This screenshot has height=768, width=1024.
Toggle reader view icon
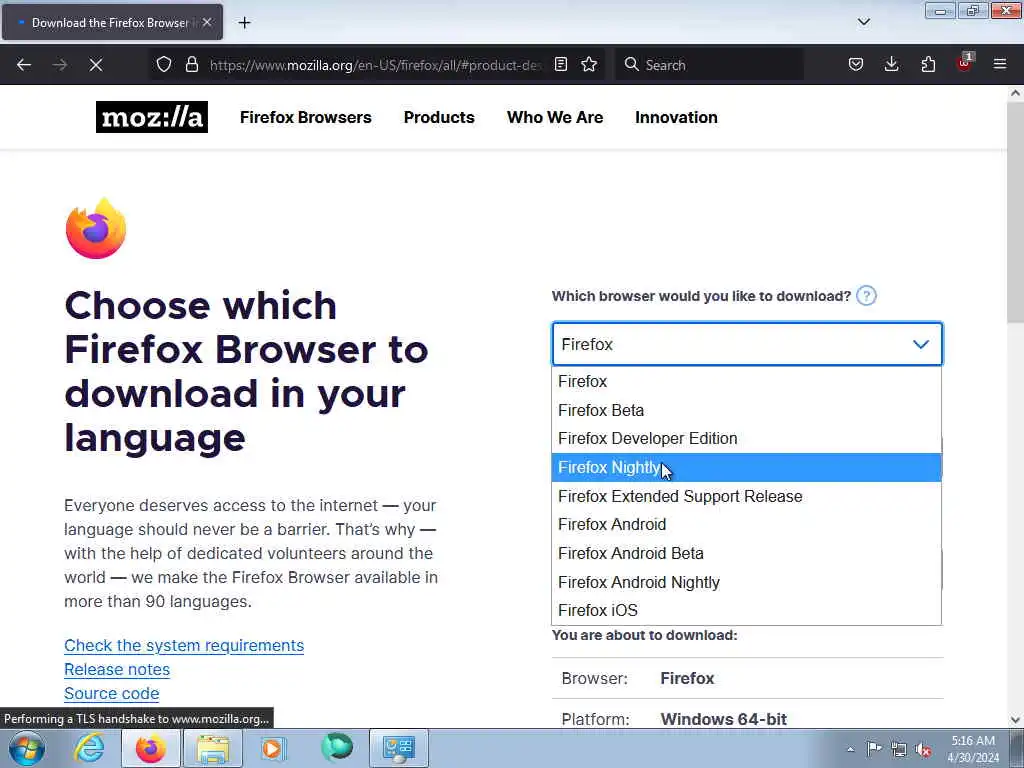(x=561, y=65)
